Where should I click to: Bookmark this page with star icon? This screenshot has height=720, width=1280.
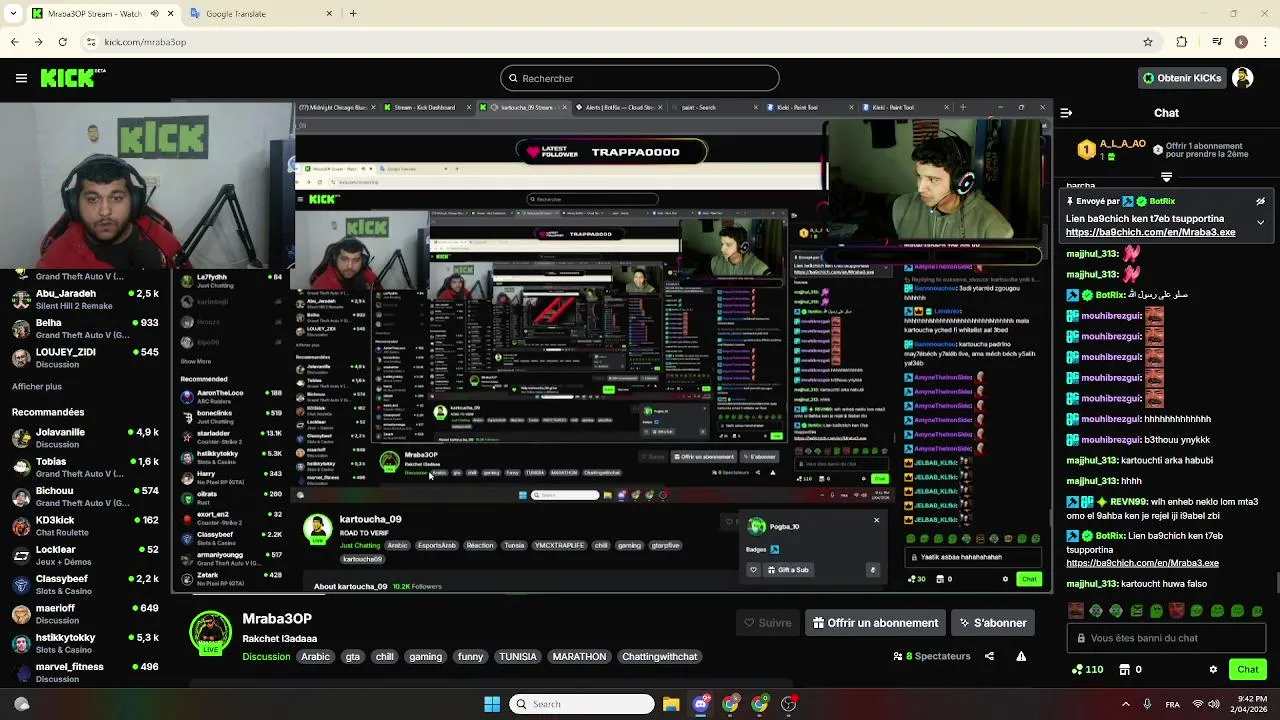coord(1148,42)
